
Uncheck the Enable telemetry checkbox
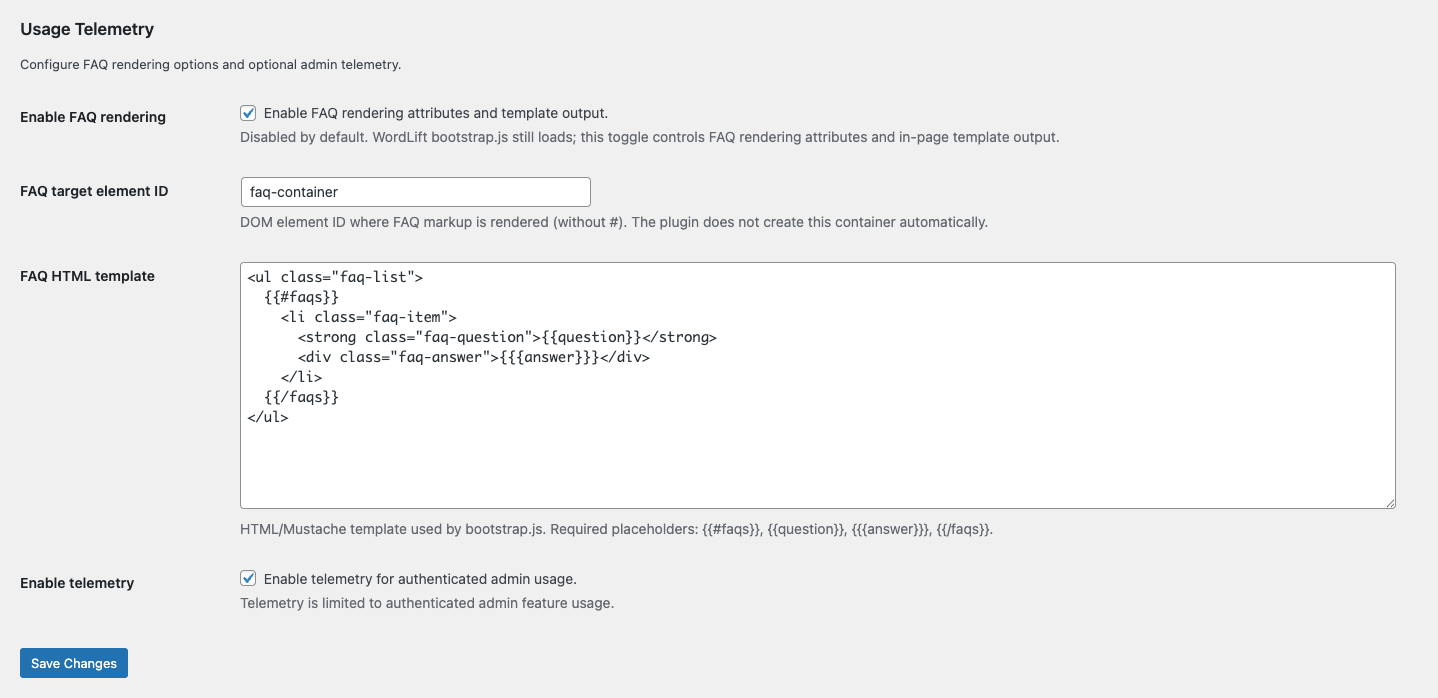(248, 578)
